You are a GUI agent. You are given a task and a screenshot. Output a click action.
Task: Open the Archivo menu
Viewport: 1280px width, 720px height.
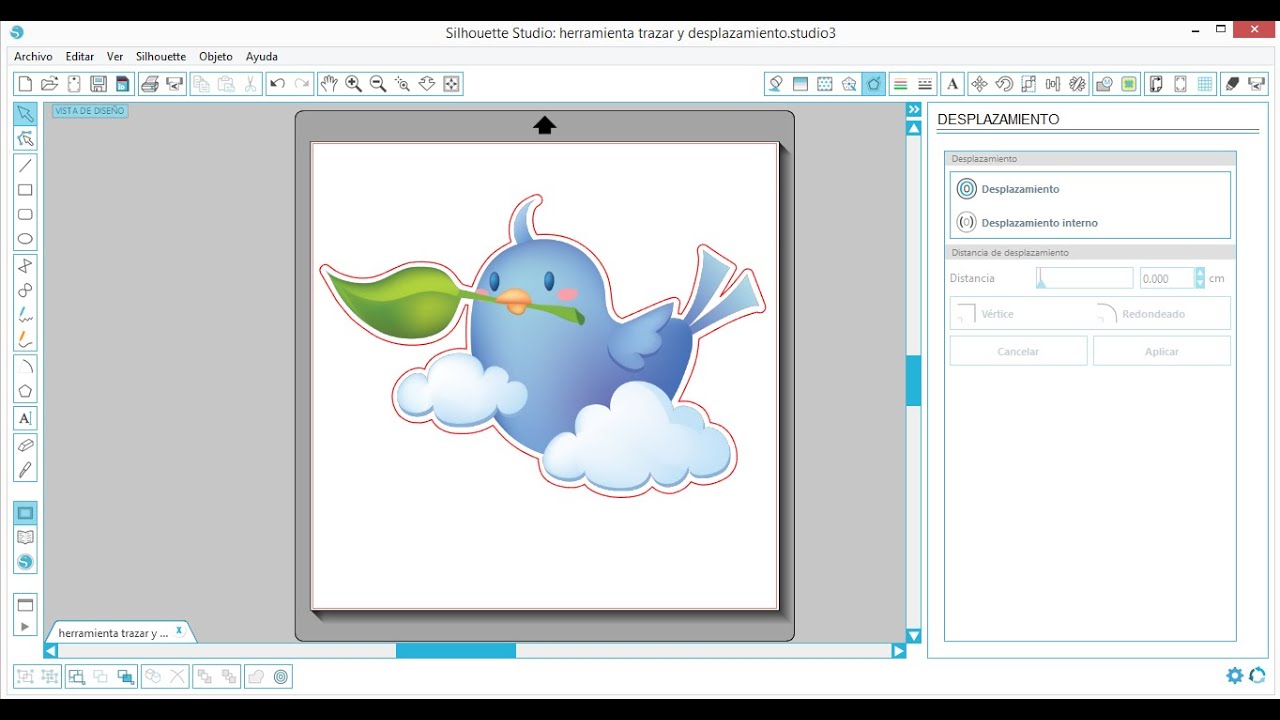tap(33, 57)
